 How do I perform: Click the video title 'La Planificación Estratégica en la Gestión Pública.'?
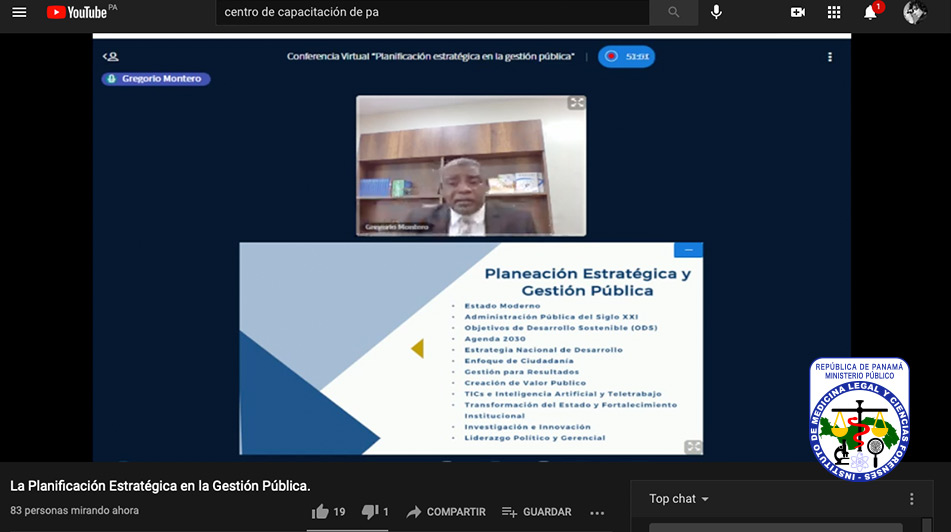[x=160, y=486]
